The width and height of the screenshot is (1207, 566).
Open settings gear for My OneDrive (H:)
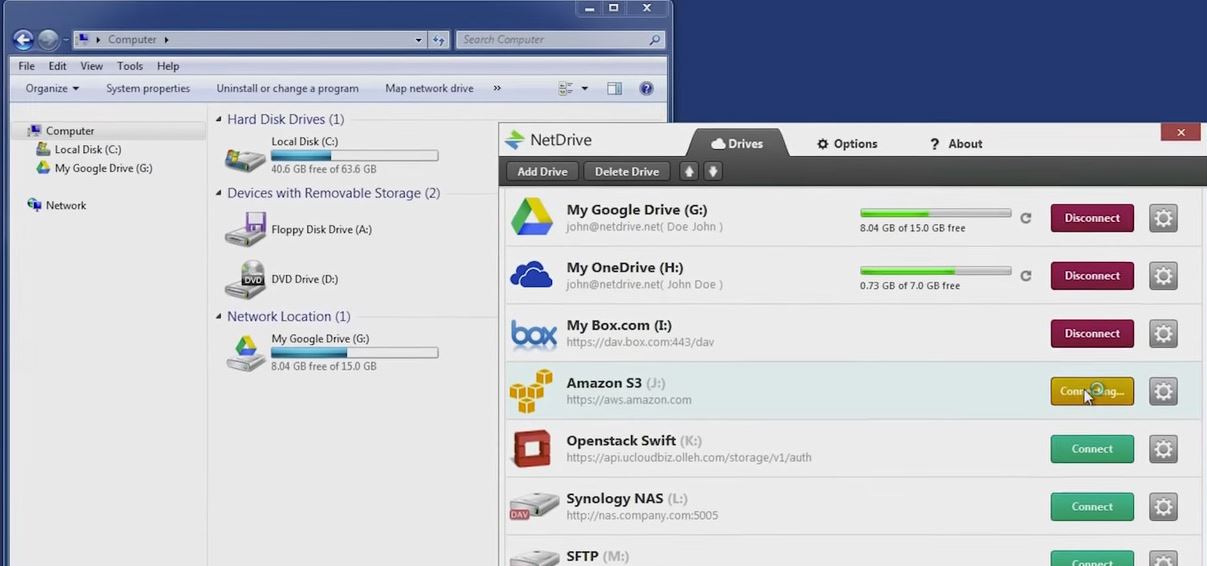(1163, 276)
